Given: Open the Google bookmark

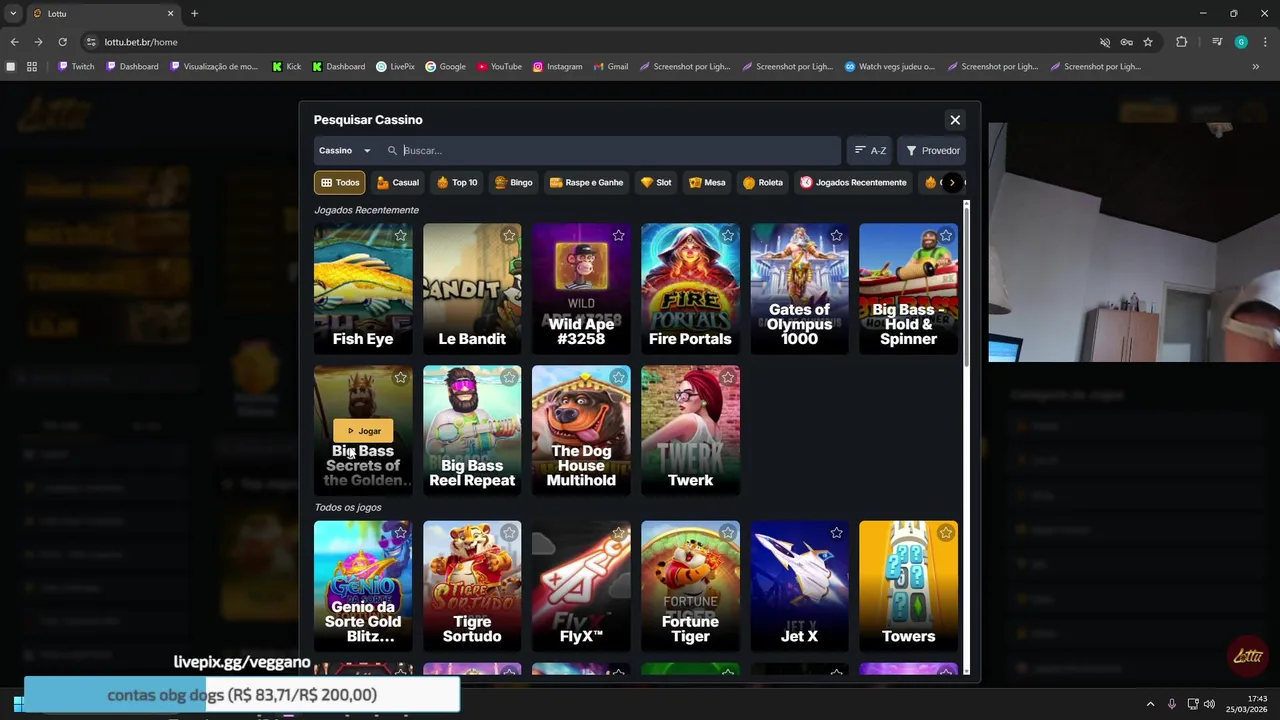Looking at the screenshot, I should coord(445,67).
